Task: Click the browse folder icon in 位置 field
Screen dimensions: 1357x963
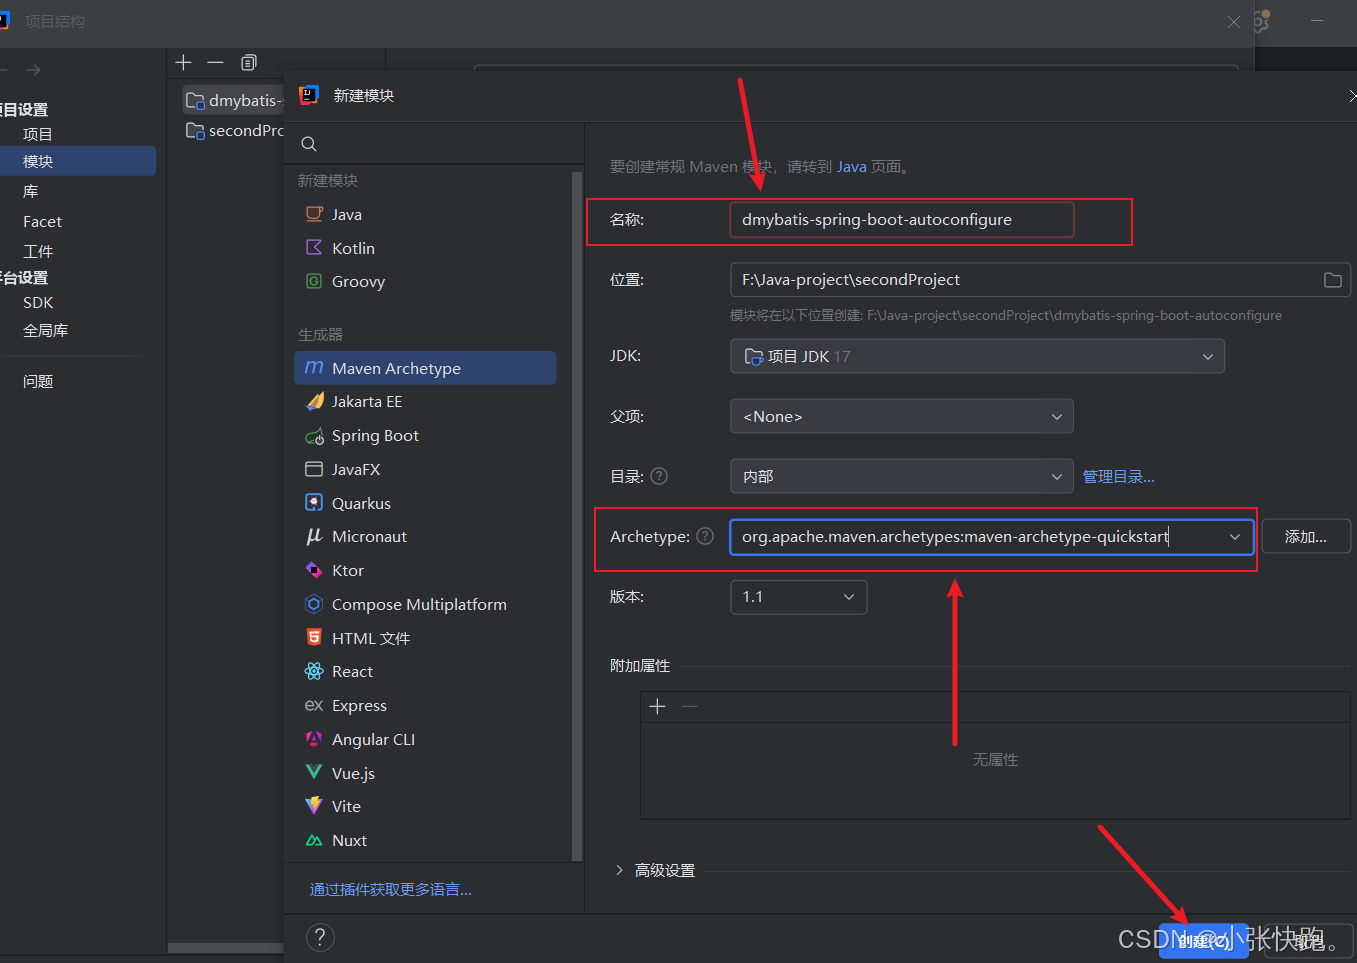Action: 1332,280
